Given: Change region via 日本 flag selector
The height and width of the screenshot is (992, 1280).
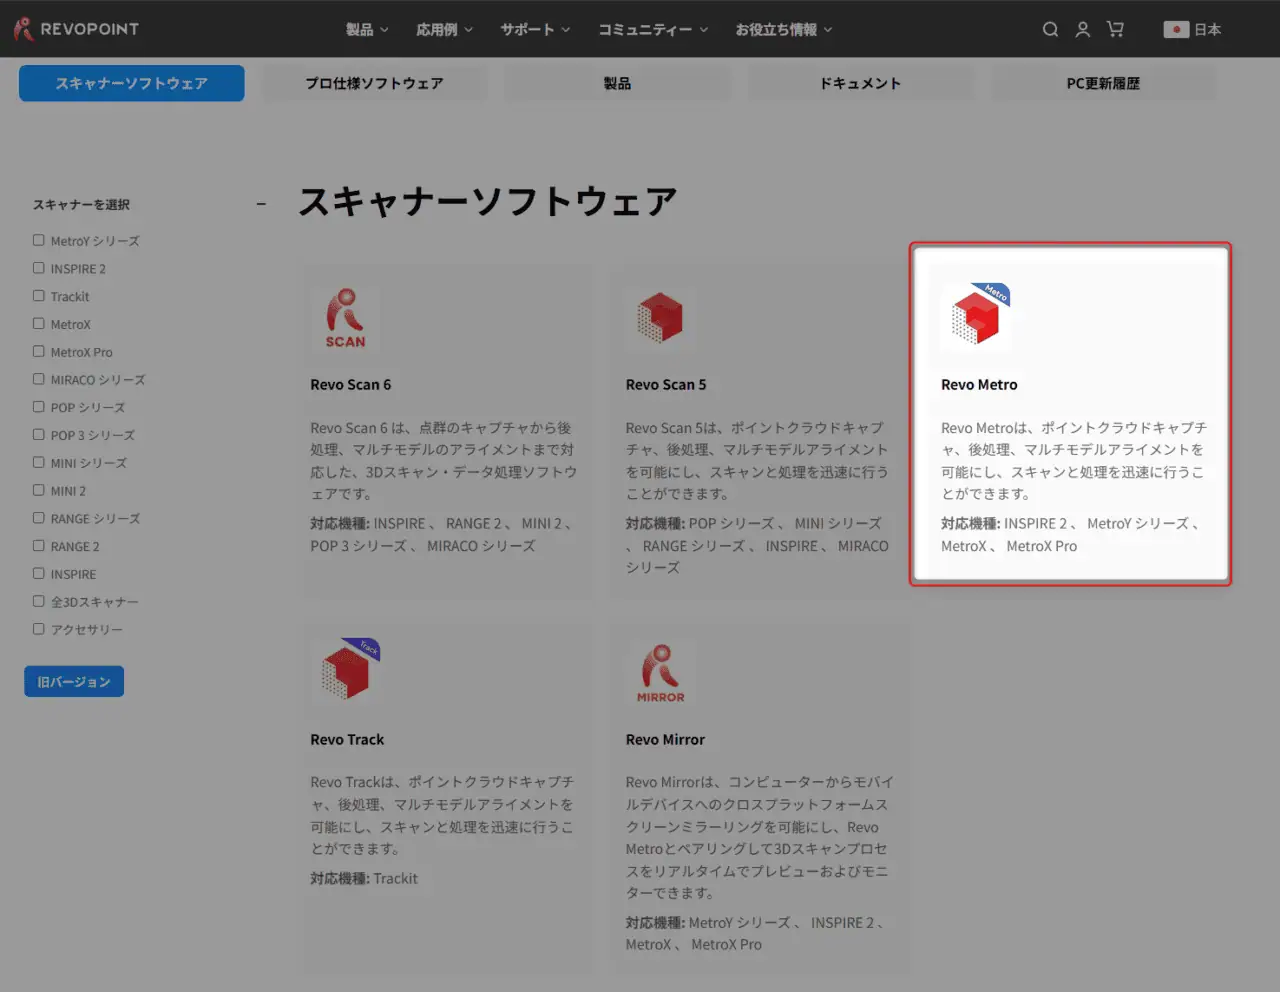Looking at the screenshot, I should click(x=1192, y=30).
